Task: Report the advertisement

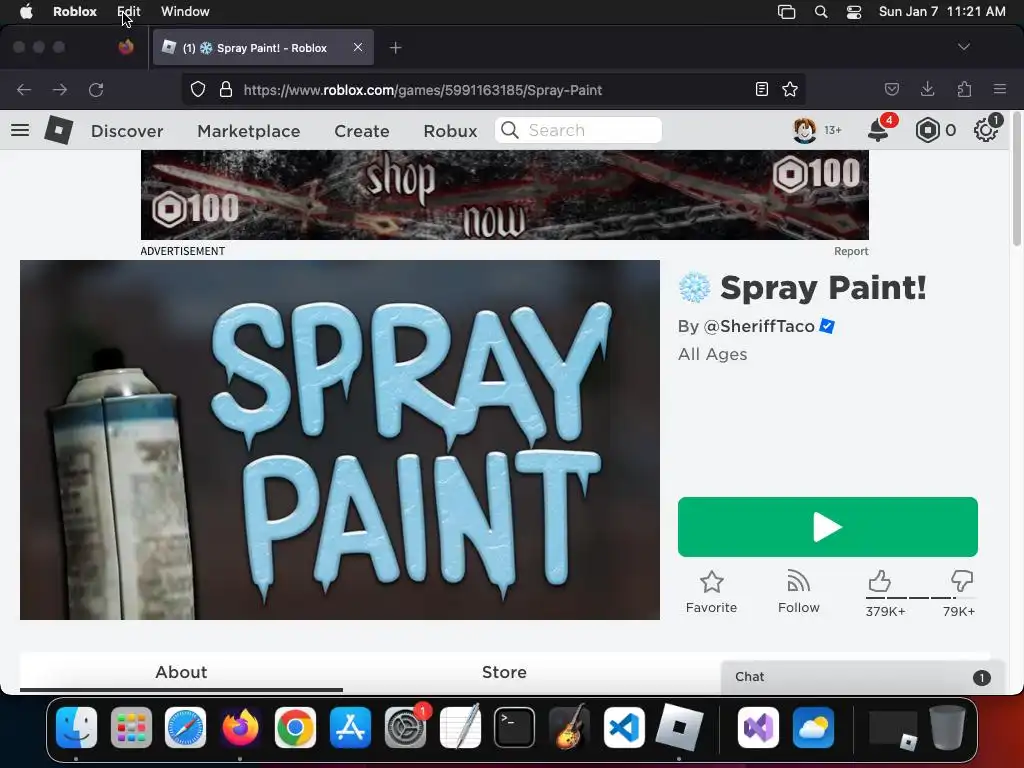Action: point(851,251)
